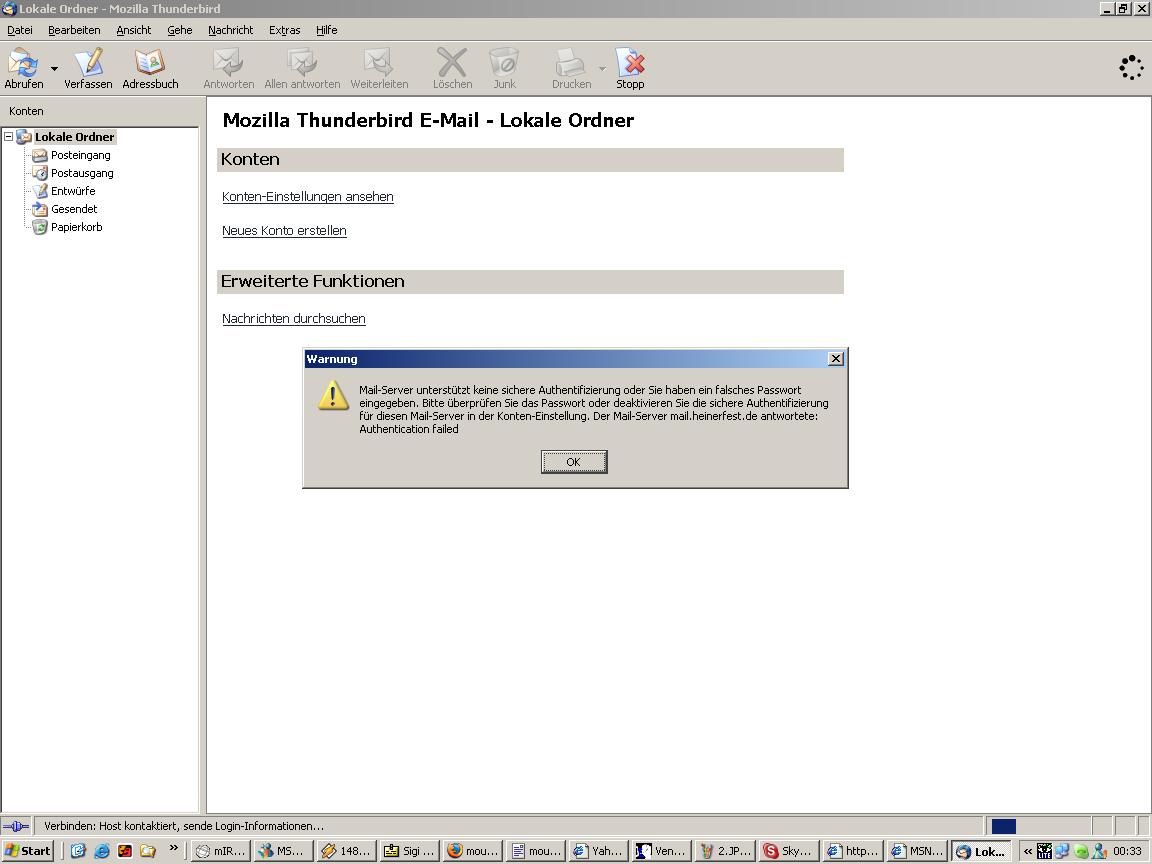
Task: Select the Lokale Ordner account
Action: (x=74, y=137)
